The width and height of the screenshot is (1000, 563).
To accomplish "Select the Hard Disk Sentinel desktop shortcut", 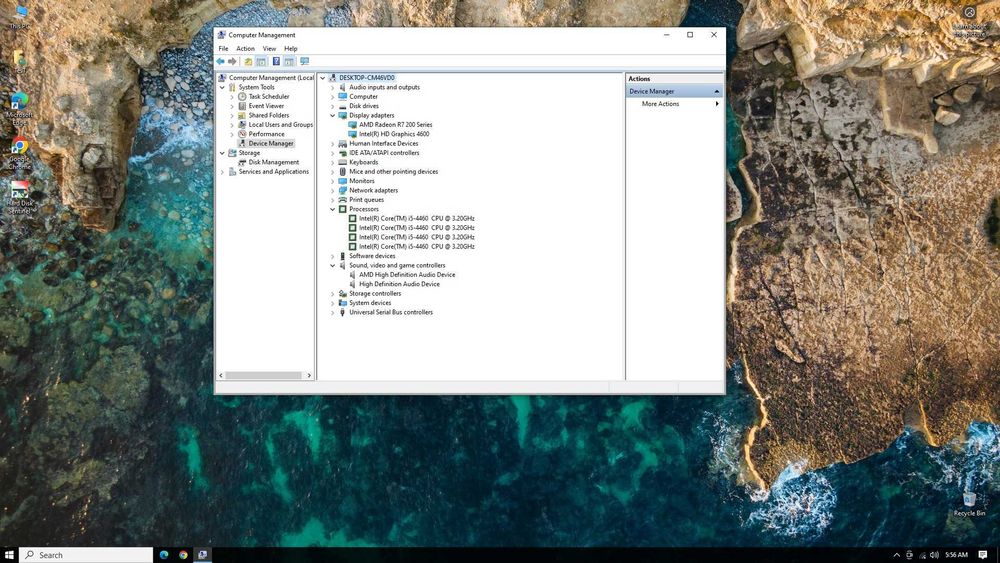I will pyautogui.click(x=19, y=198).
